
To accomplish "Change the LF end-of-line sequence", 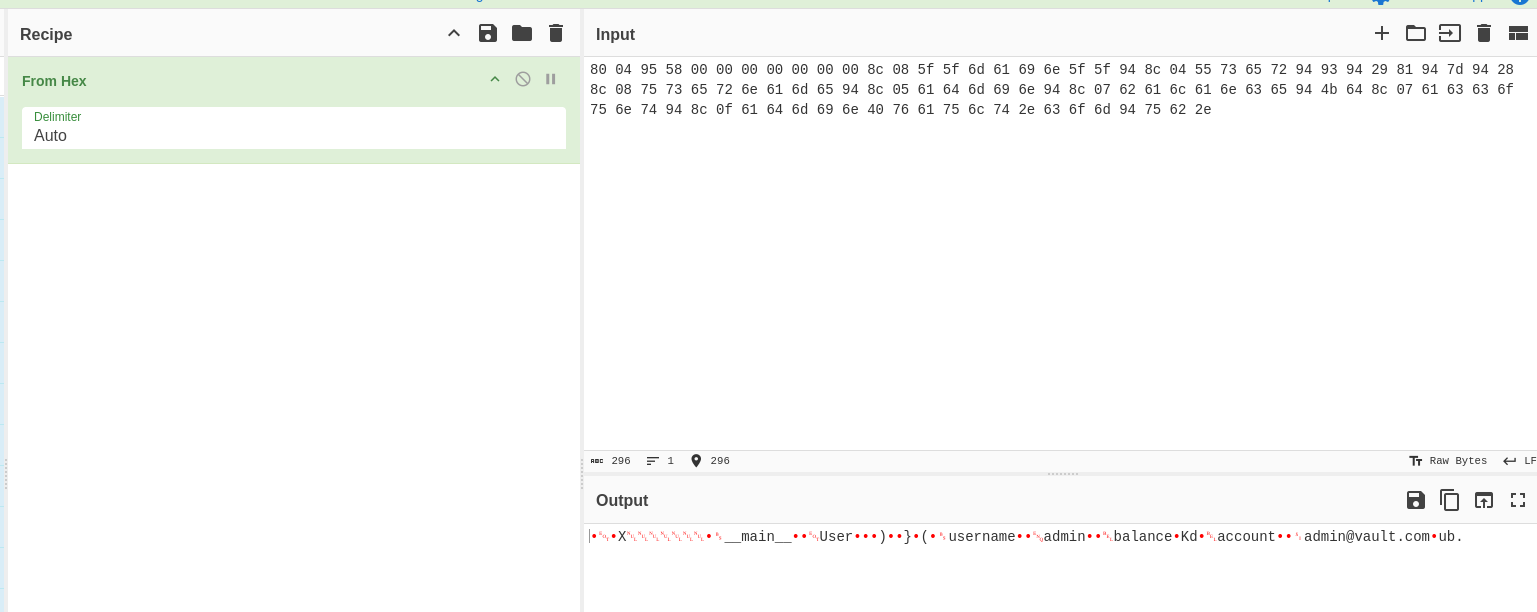I will (1520, 461).
